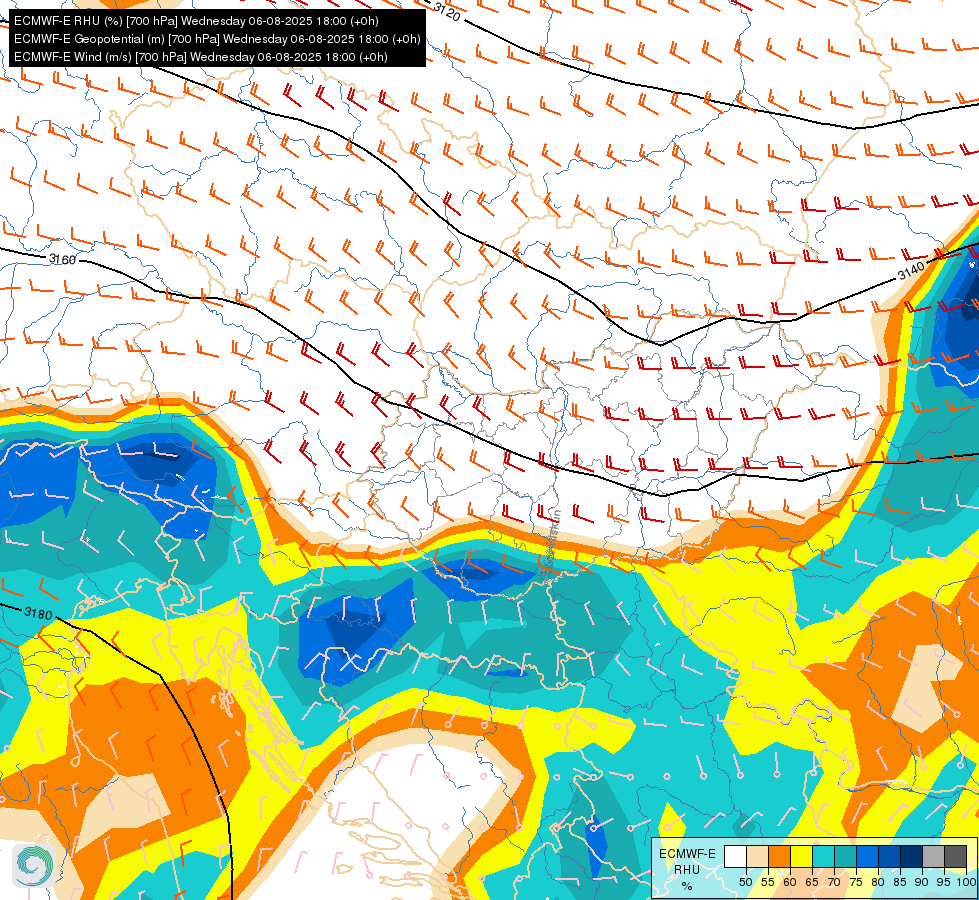Select the teal 70-75% legend swatch

[845, 856]
